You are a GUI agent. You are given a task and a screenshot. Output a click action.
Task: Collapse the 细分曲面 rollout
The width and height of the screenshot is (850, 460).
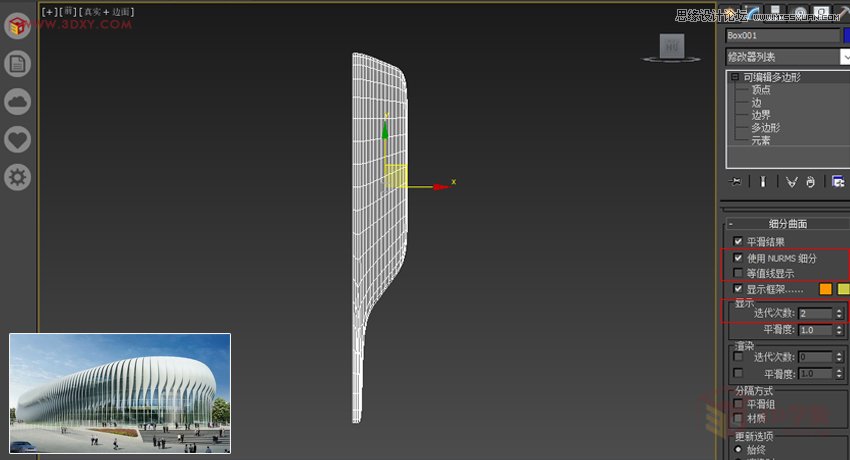click(x=731, y=224)
